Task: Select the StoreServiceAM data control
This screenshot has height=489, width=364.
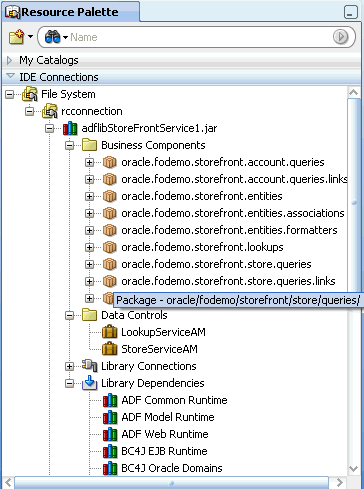Action: click(x=159, y=349)
